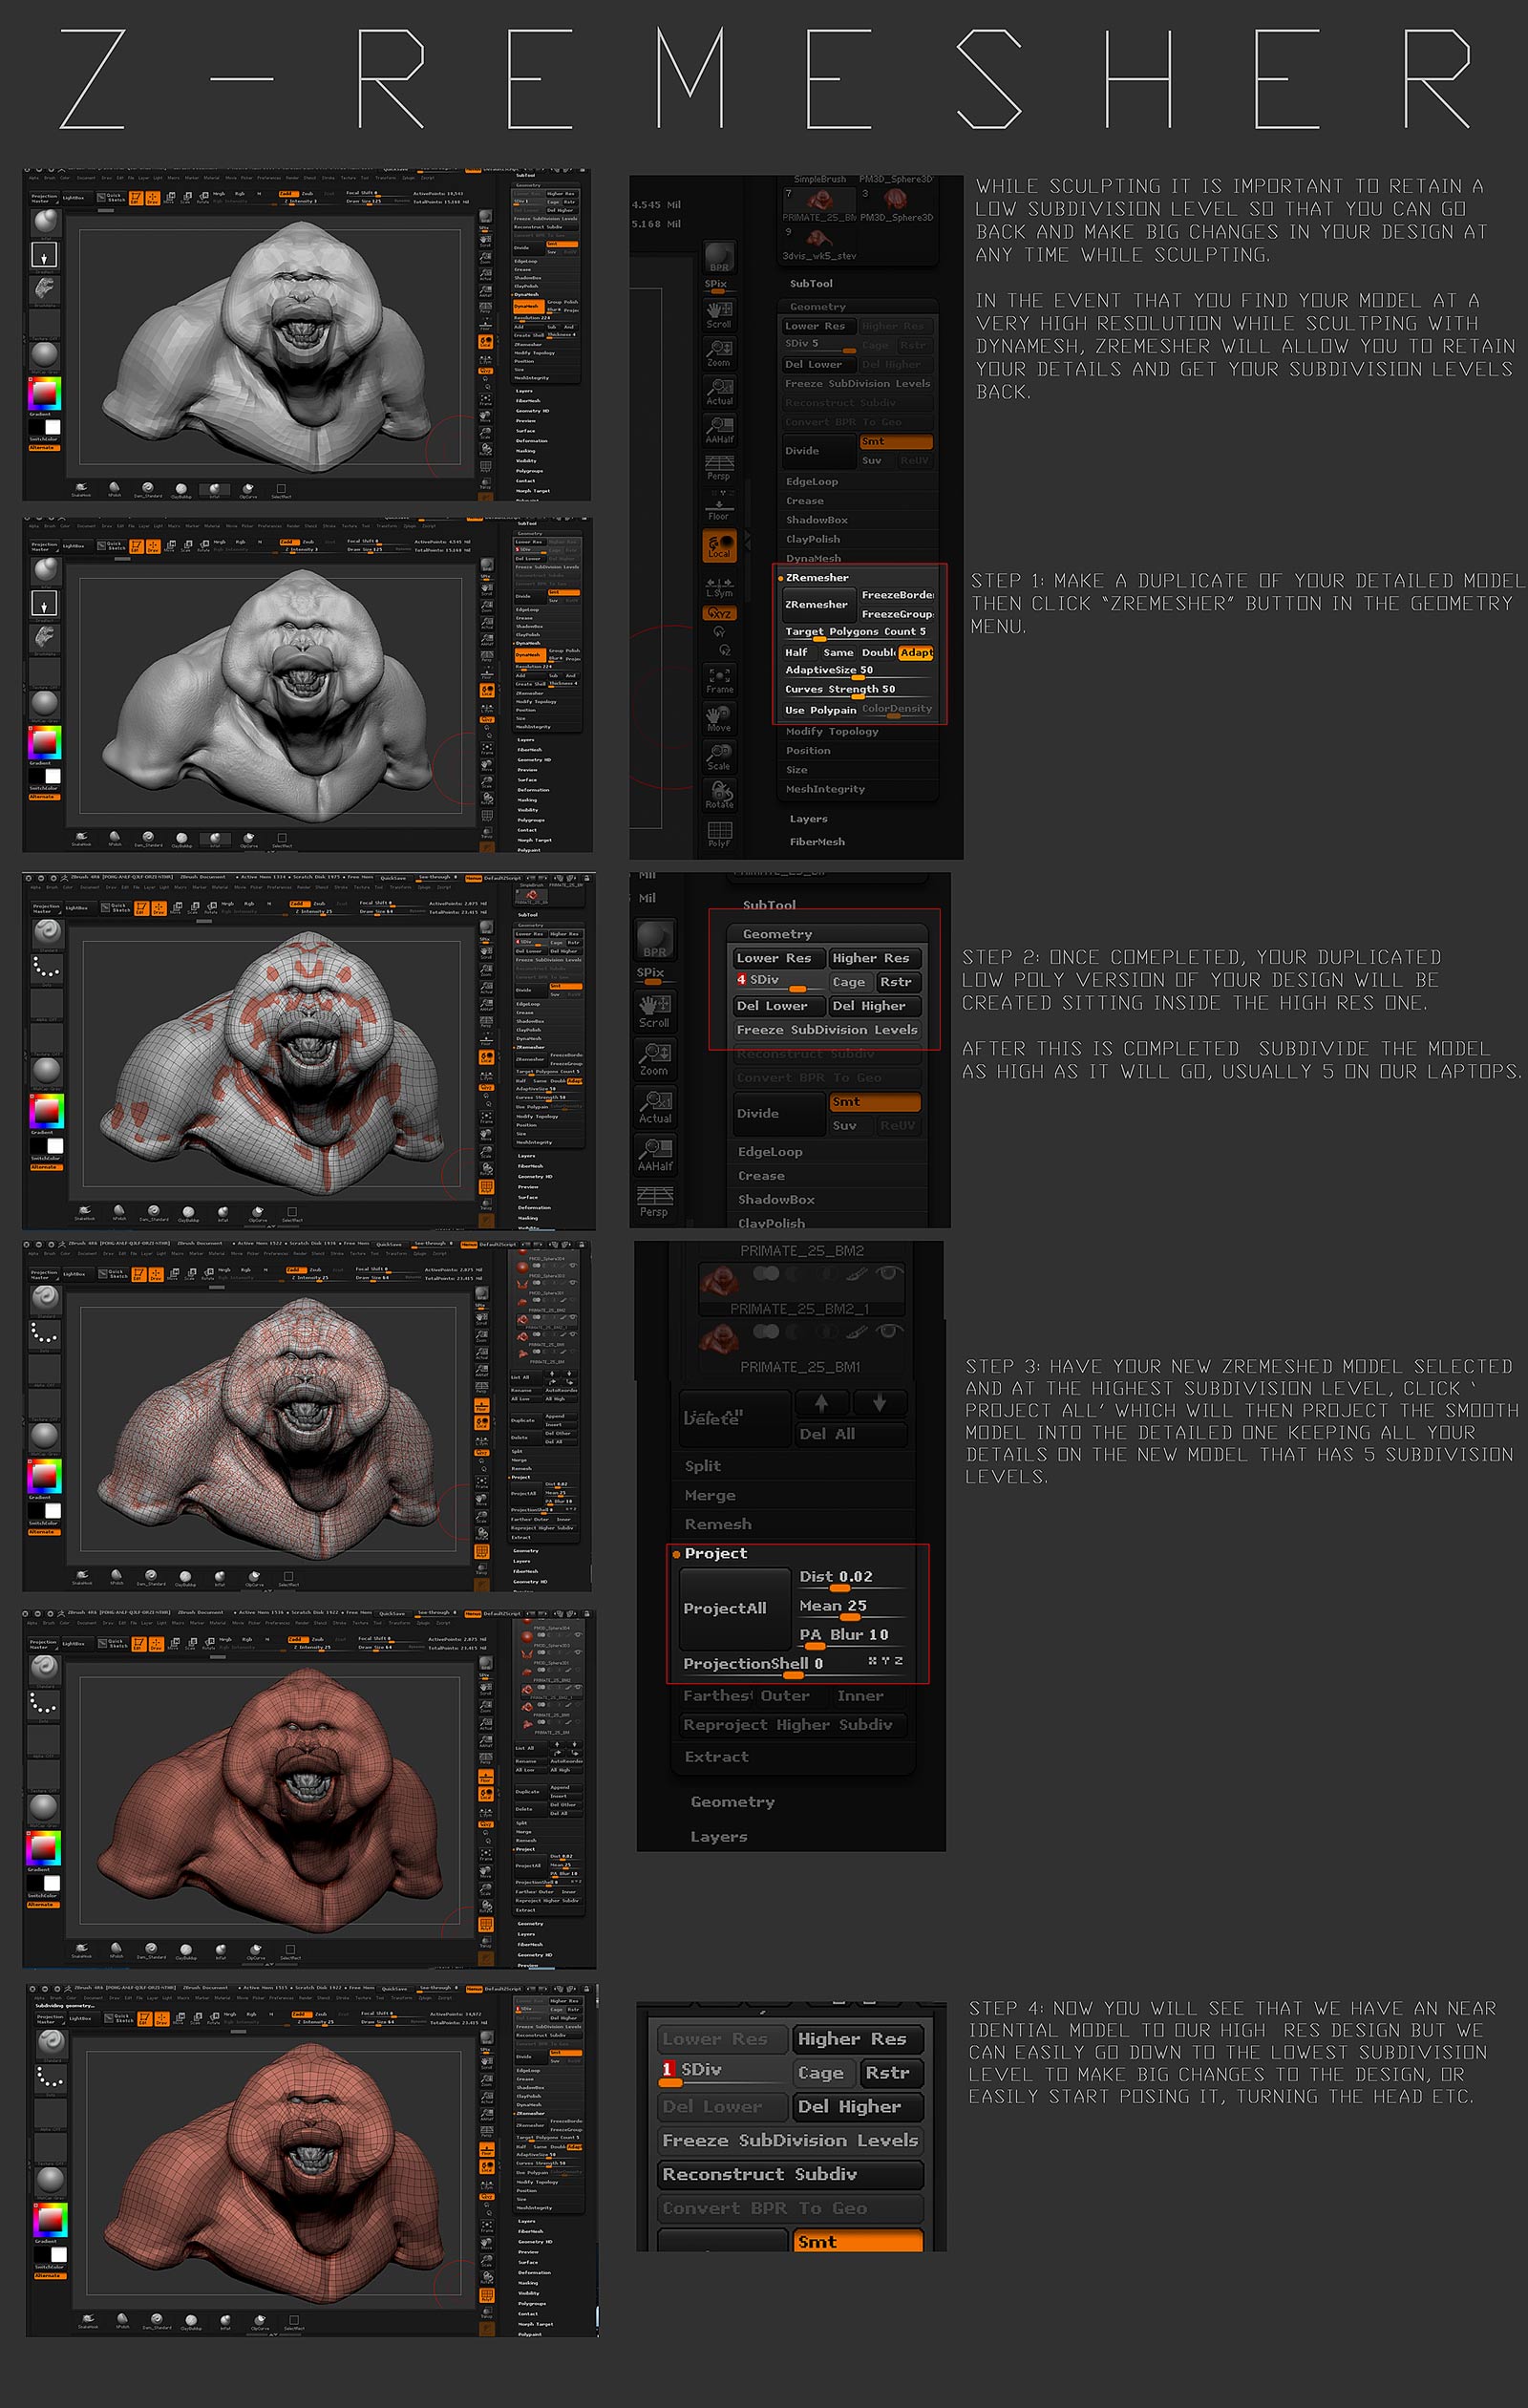Image resolution: width=1528 pixels, height=2408 pixels.
Task: Enable the Adapt option in ZRemesher
Action: (x=916, y=652)
